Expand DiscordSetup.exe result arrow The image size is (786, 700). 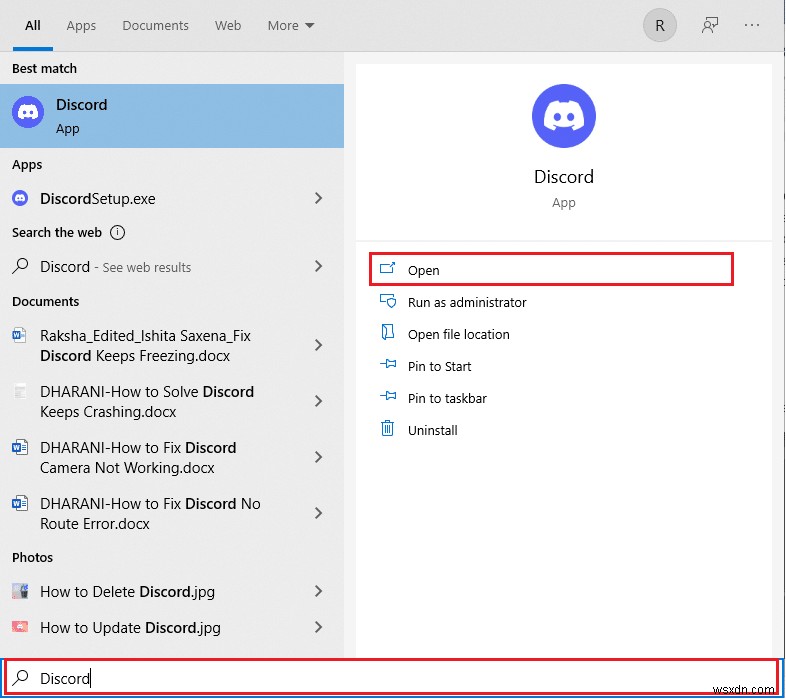click(319, 199)
